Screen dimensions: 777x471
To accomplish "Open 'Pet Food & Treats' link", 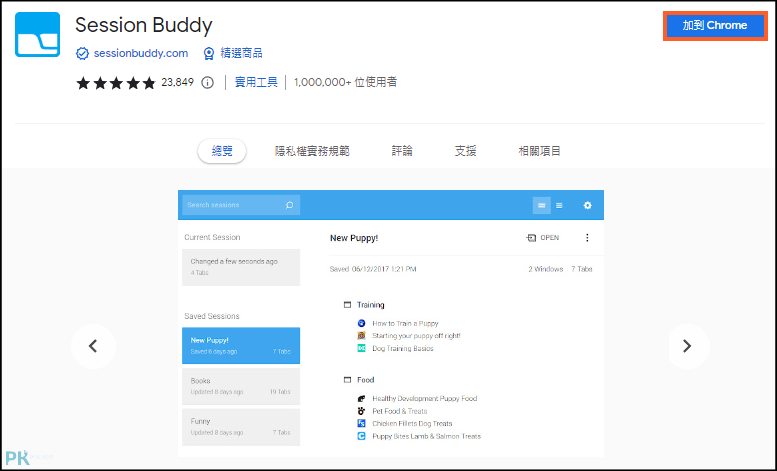I will 399,411.
